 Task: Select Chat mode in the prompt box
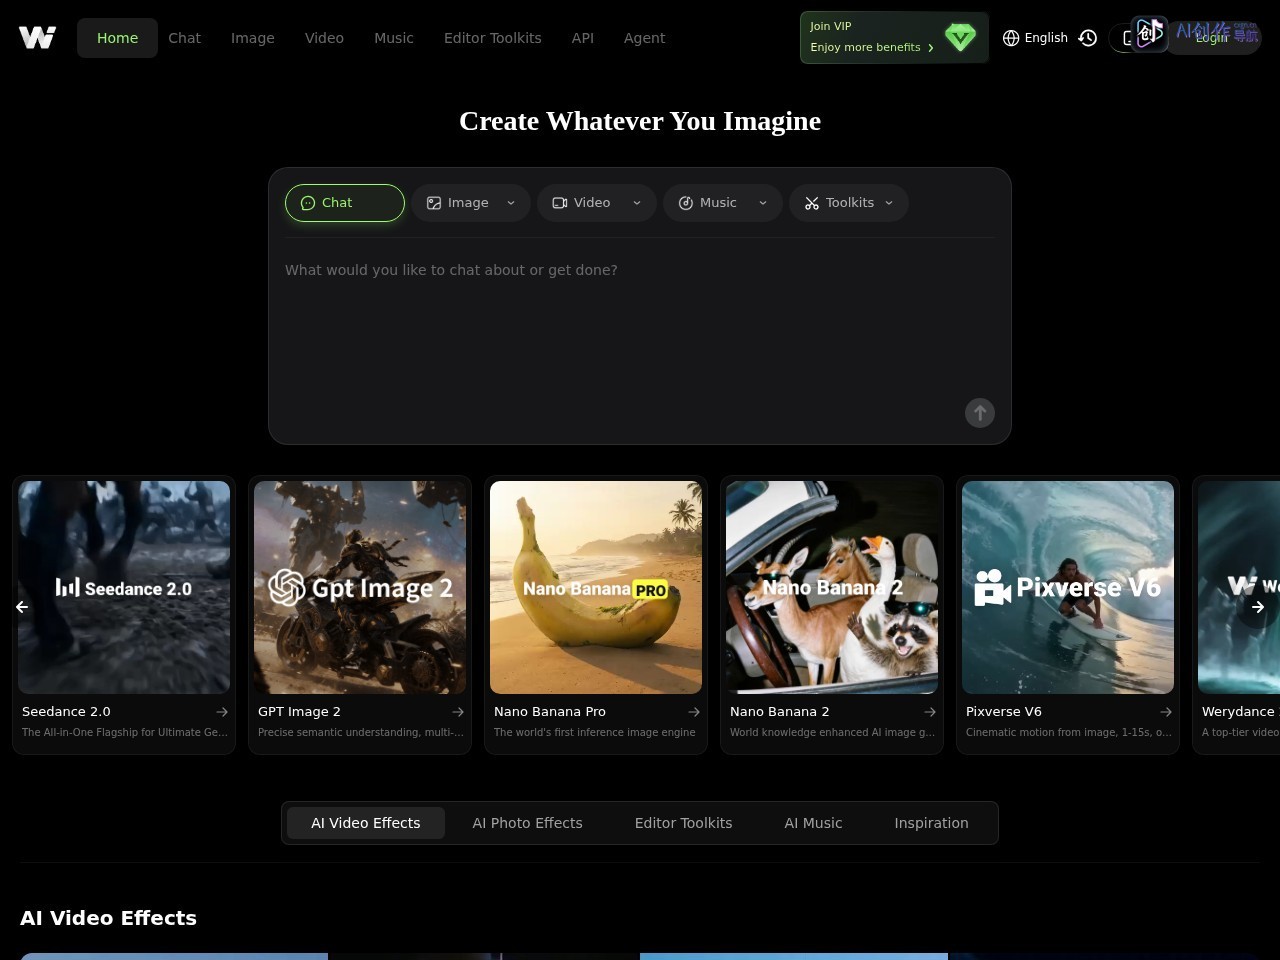pos(345,203)
